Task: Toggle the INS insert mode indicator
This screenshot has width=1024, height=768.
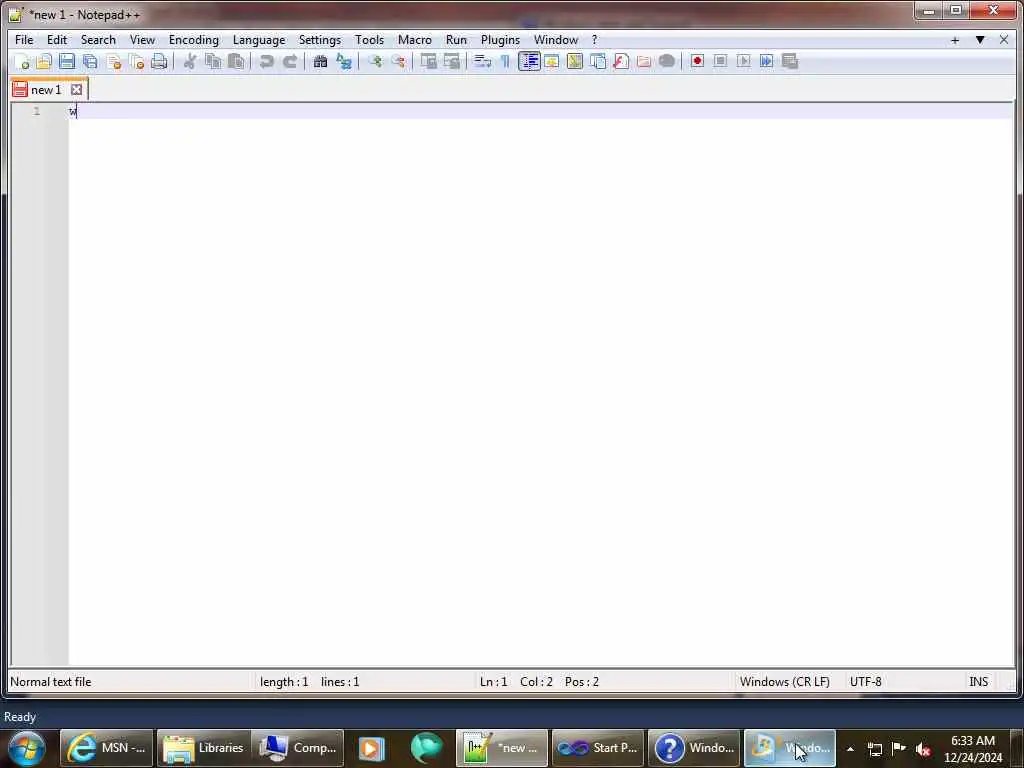Action: pos(978,682)
